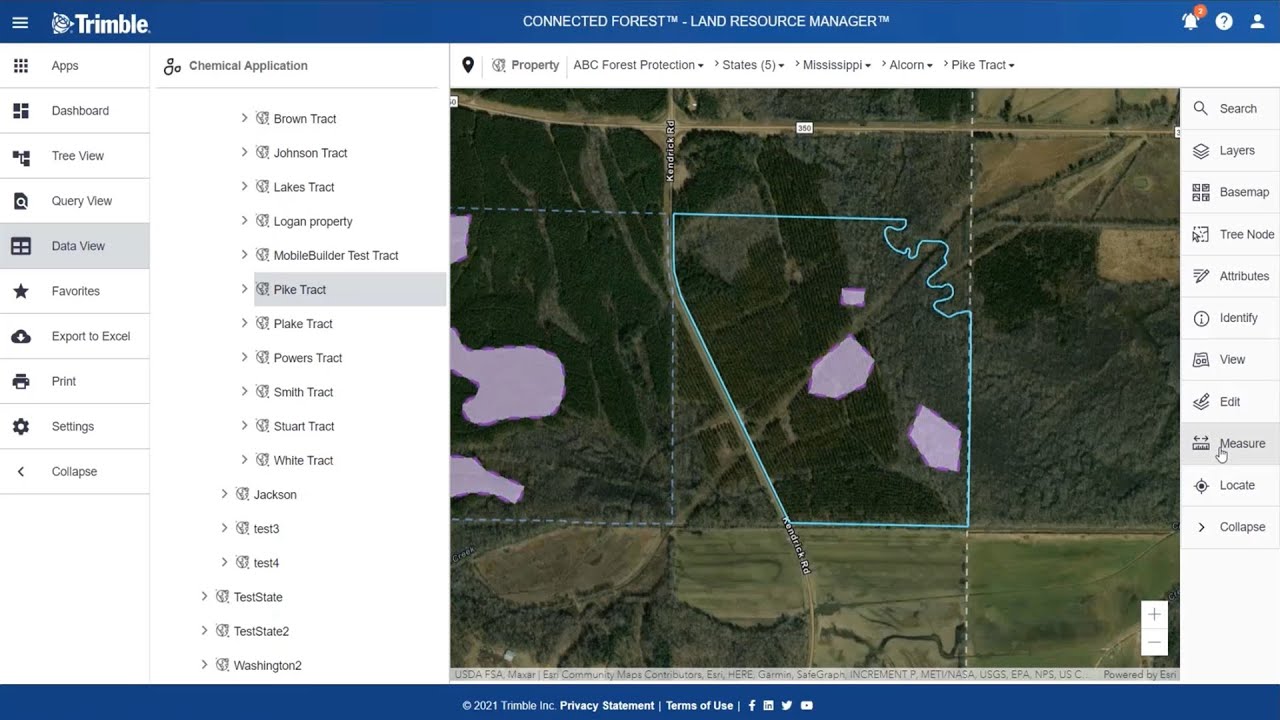Zoom in on the map

point(1154,615)
